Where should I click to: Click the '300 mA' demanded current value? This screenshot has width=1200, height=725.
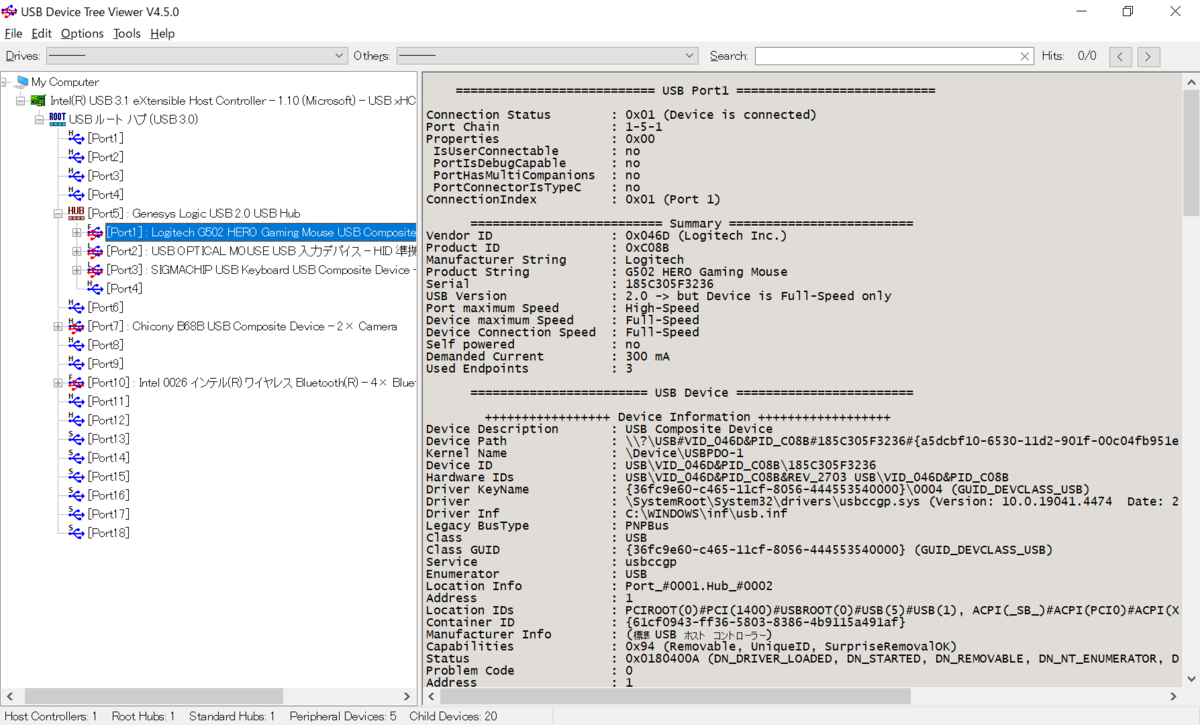pyautogui.click(x=647, y=356)
